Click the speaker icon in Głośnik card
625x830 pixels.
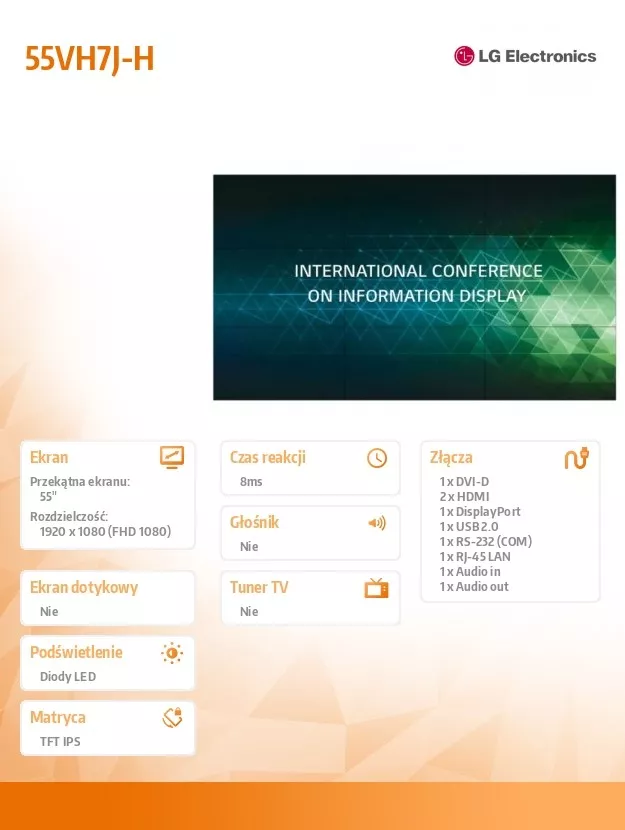(377, 523)
